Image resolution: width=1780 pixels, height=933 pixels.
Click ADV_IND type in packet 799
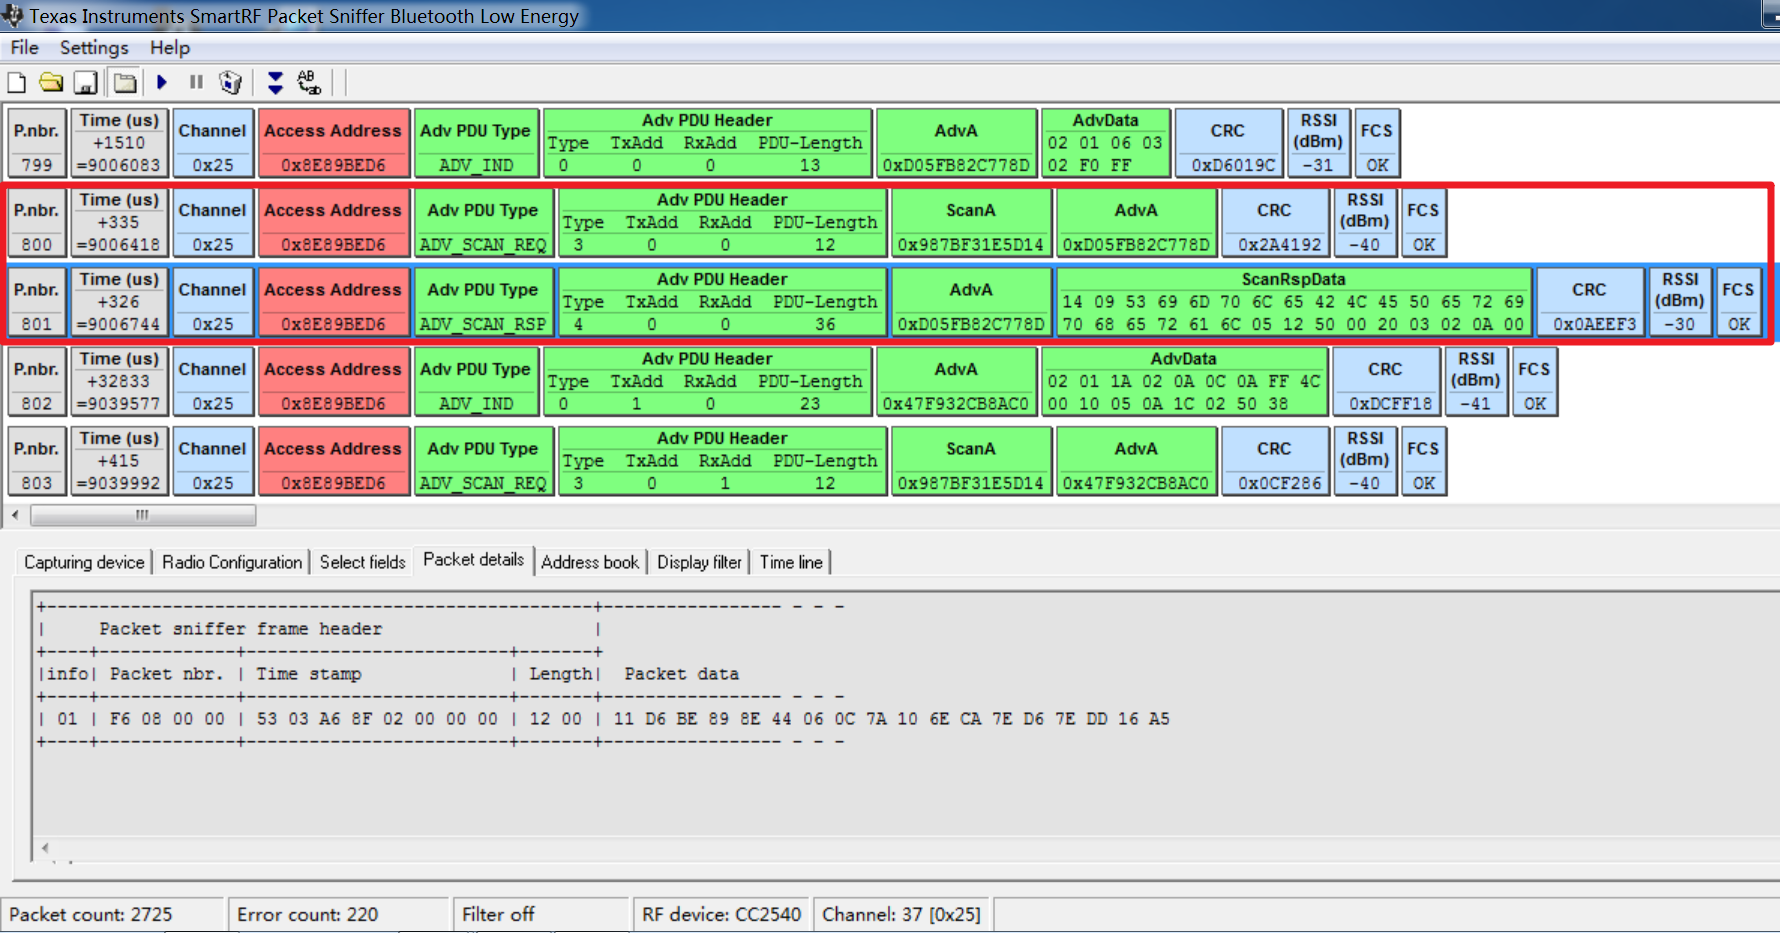coord(477,165)
